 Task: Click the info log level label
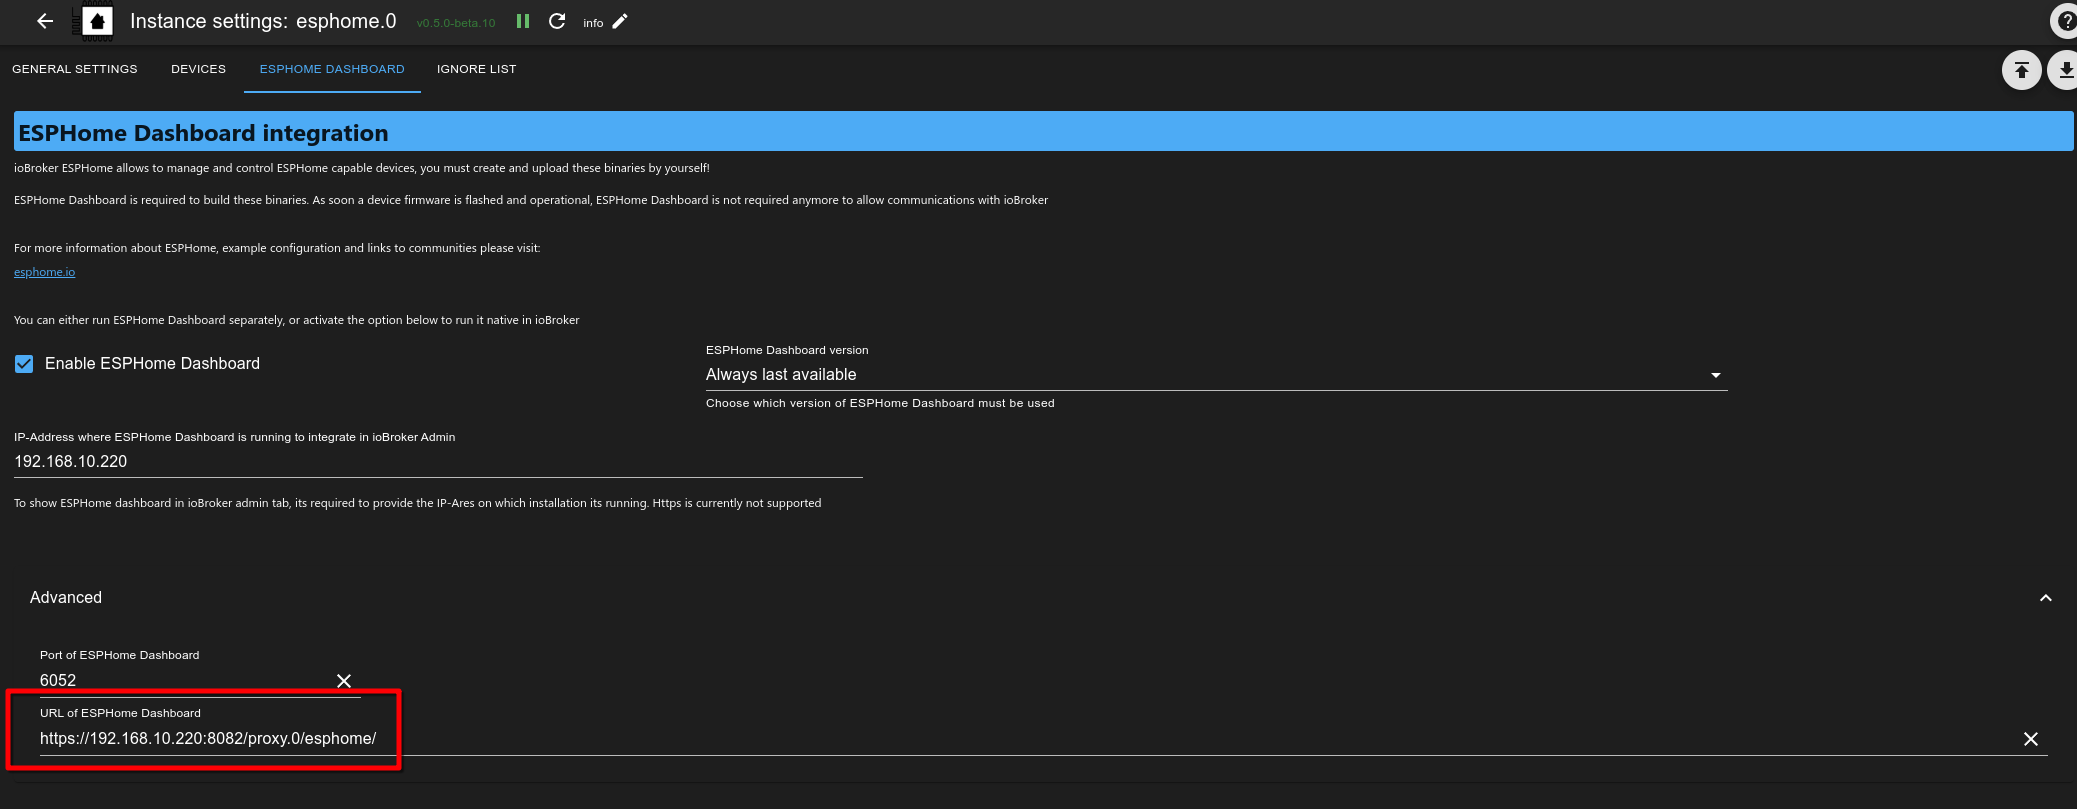coord(593,23)
